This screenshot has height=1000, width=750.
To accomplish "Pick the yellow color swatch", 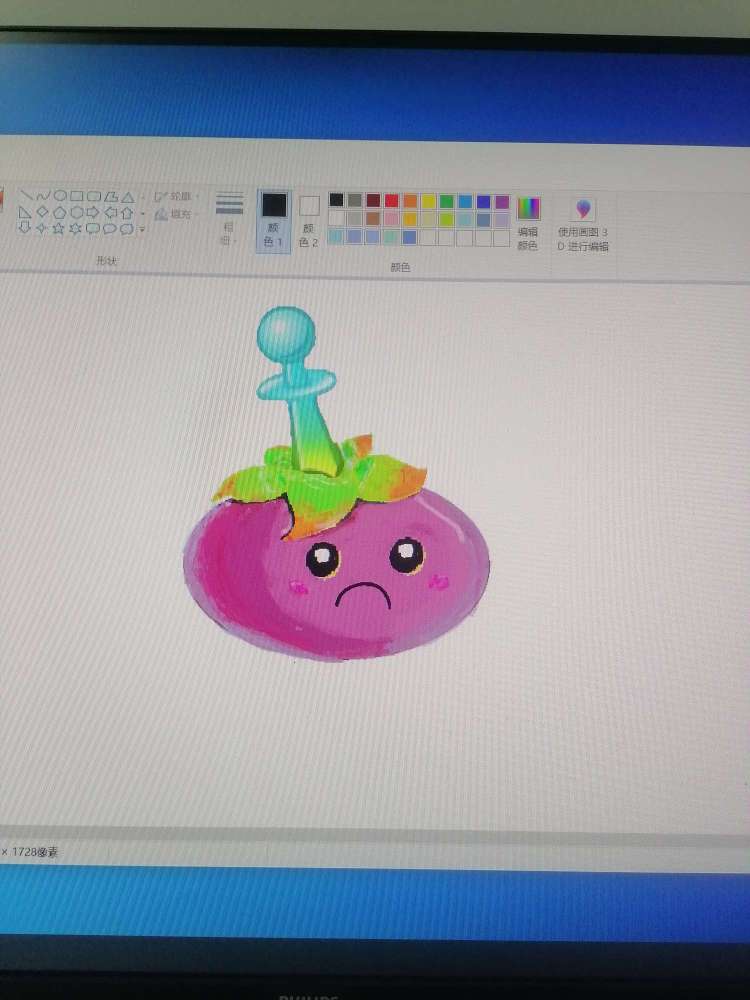I will click(x=428, y=202).
